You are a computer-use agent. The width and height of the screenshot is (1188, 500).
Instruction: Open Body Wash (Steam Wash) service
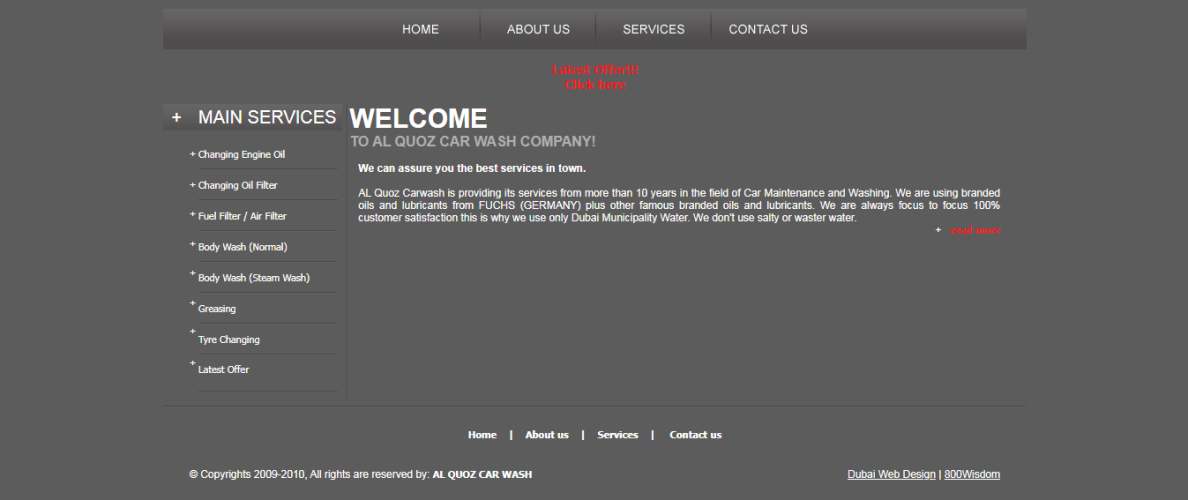pyautogui.click(x=254, y=278)
